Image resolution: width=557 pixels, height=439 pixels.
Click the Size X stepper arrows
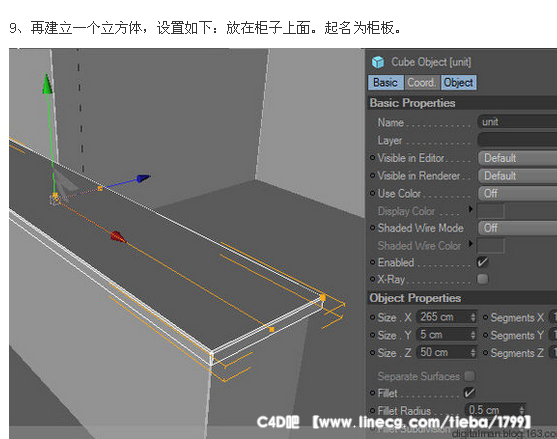473,317
